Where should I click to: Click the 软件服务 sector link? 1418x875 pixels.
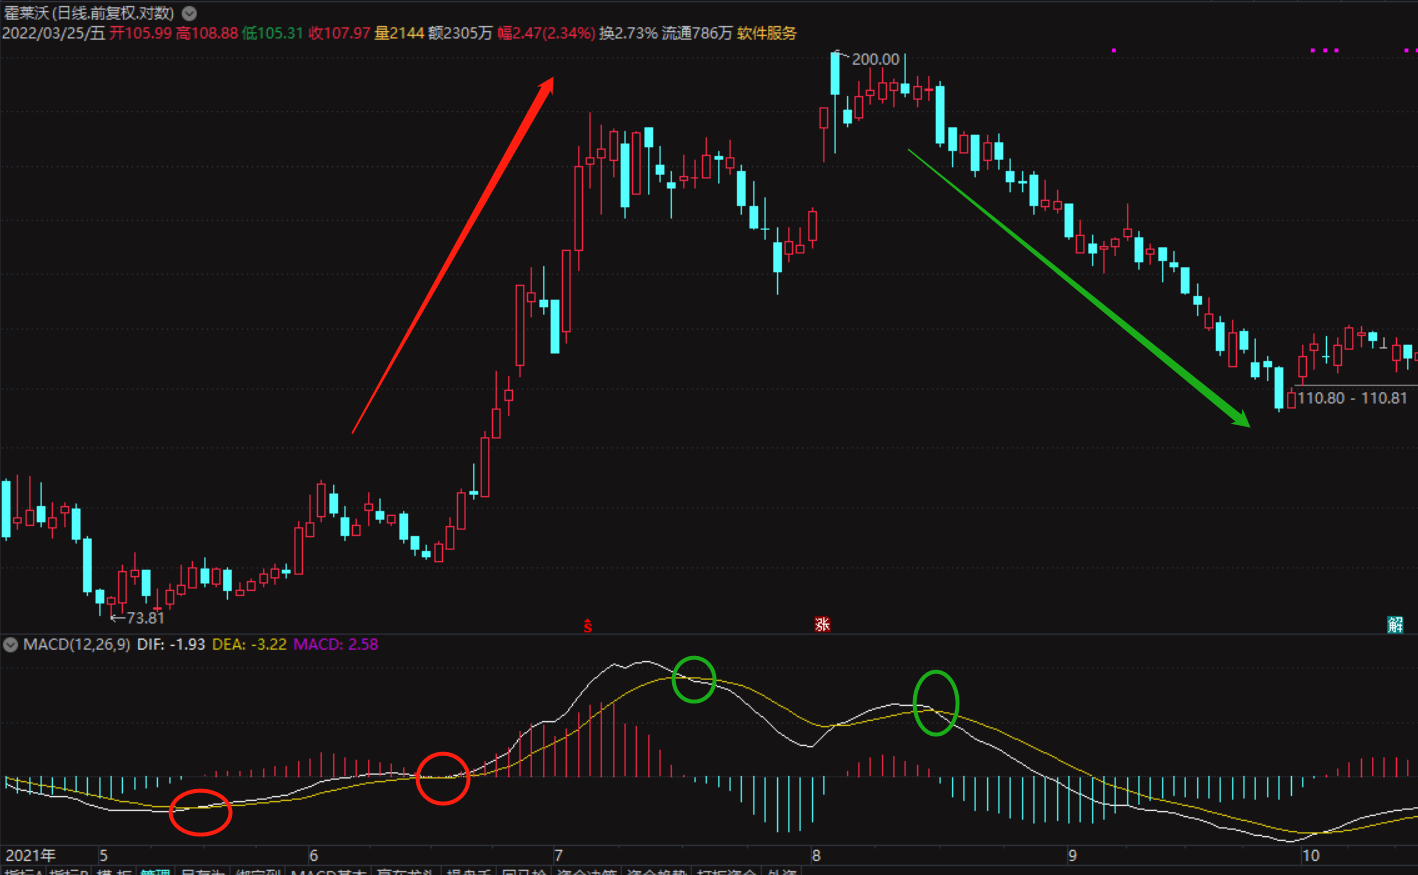tap(767, 33)
